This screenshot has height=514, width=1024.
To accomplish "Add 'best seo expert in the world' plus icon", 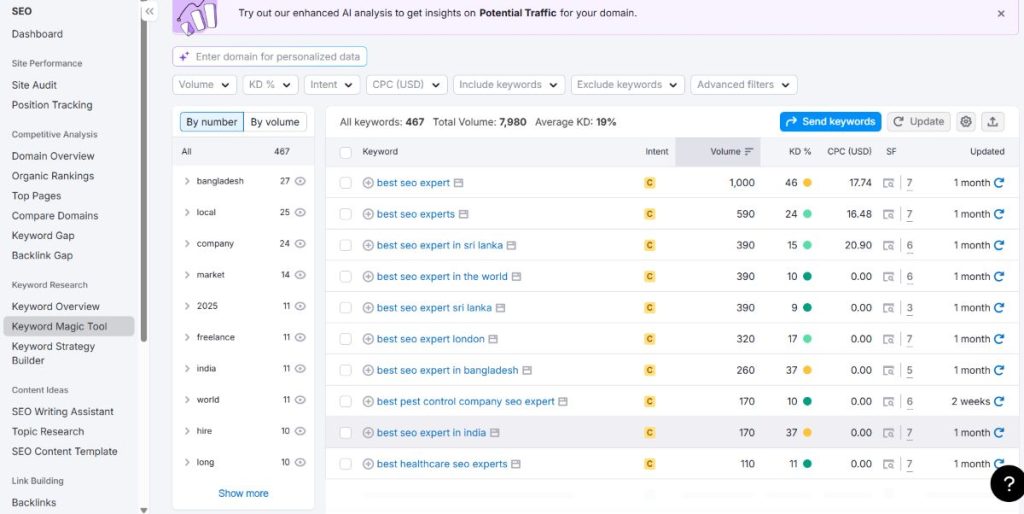I will coord(368,276).
